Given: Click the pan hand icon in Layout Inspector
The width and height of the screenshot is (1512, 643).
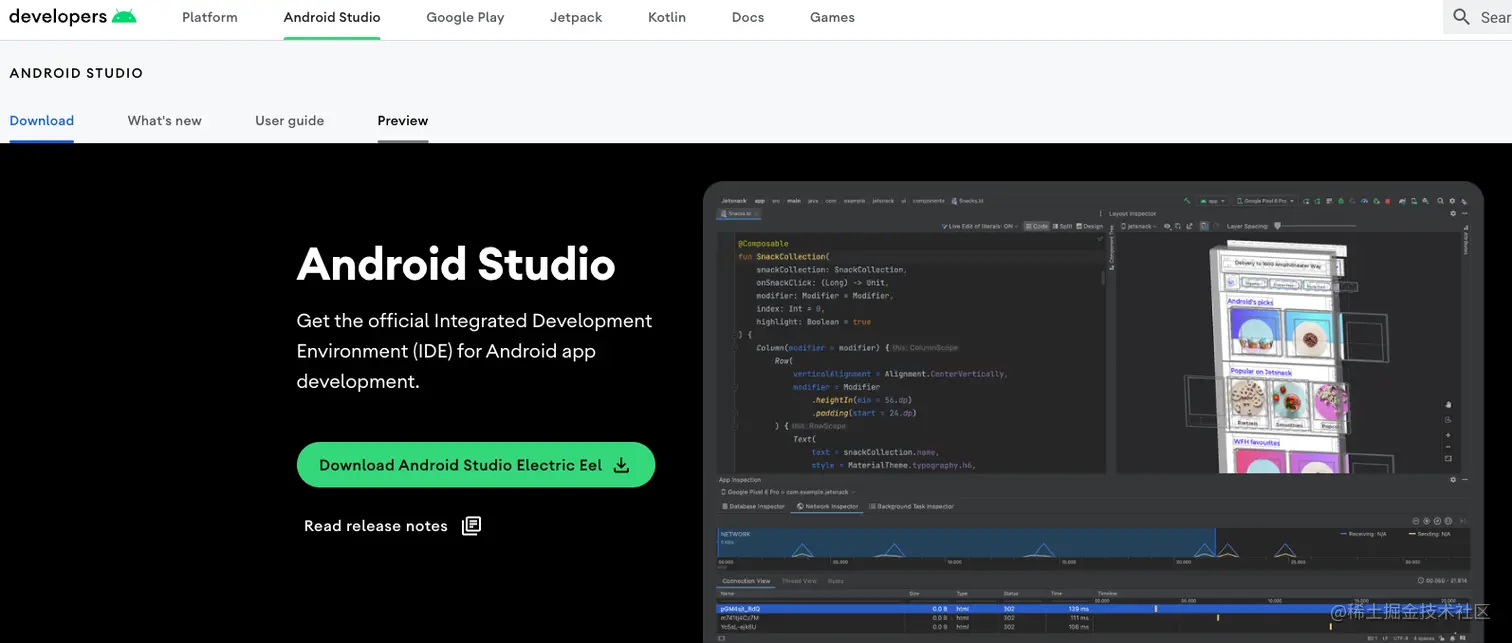Looking at the screenshot, I should 1448,405.
